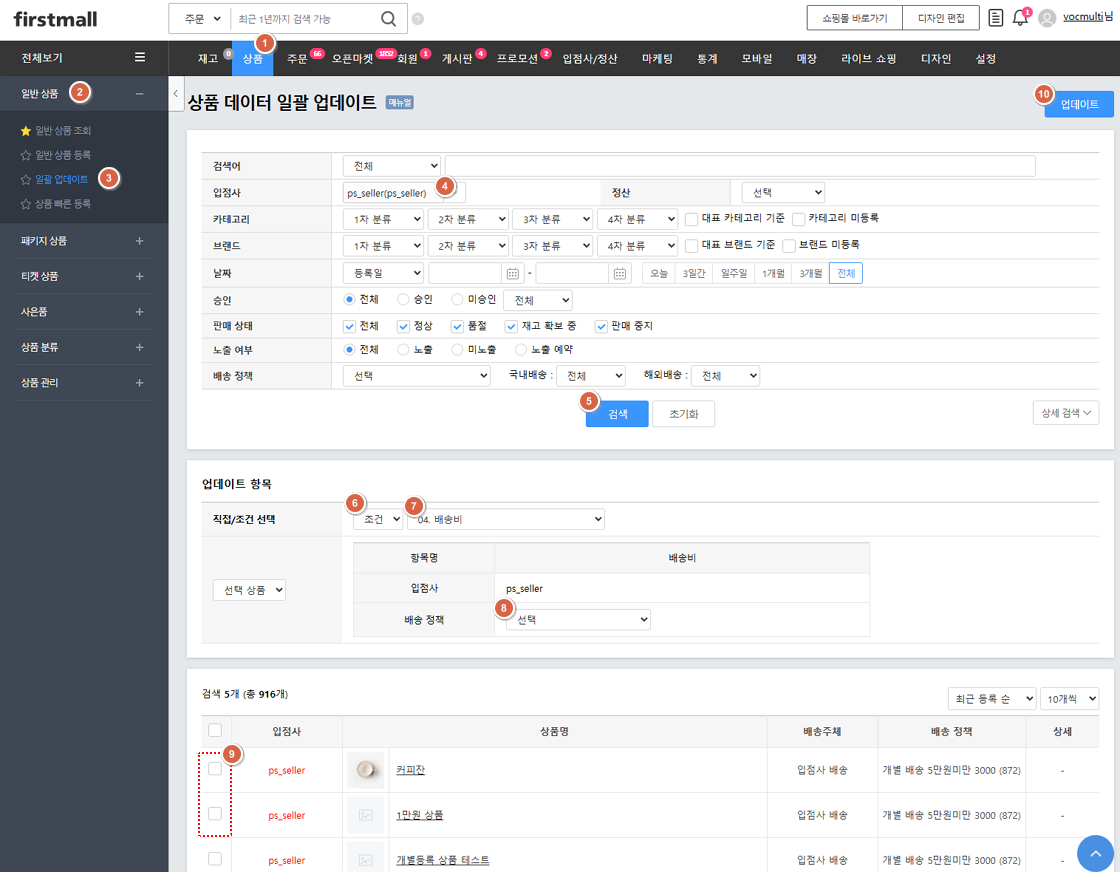The width and height of the screenshot is (1120, 872).
Task: Expand the 상품 관리 sidebar section
Action: point(139,383)
